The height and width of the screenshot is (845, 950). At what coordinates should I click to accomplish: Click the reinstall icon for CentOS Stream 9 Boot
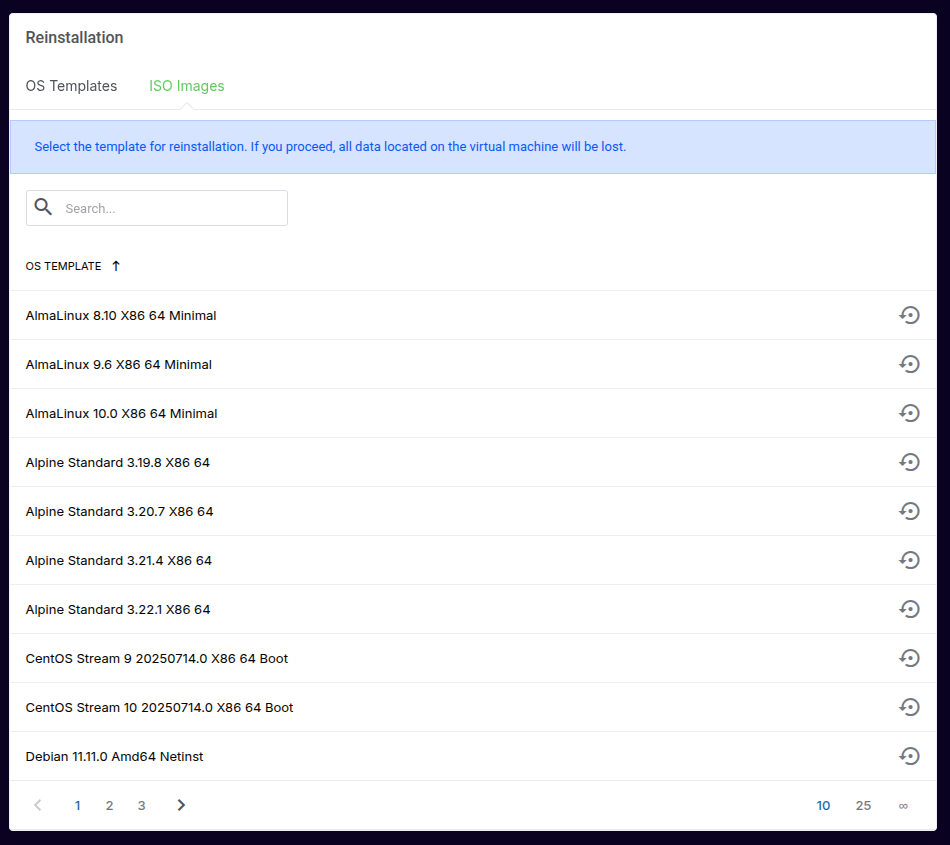909,658
